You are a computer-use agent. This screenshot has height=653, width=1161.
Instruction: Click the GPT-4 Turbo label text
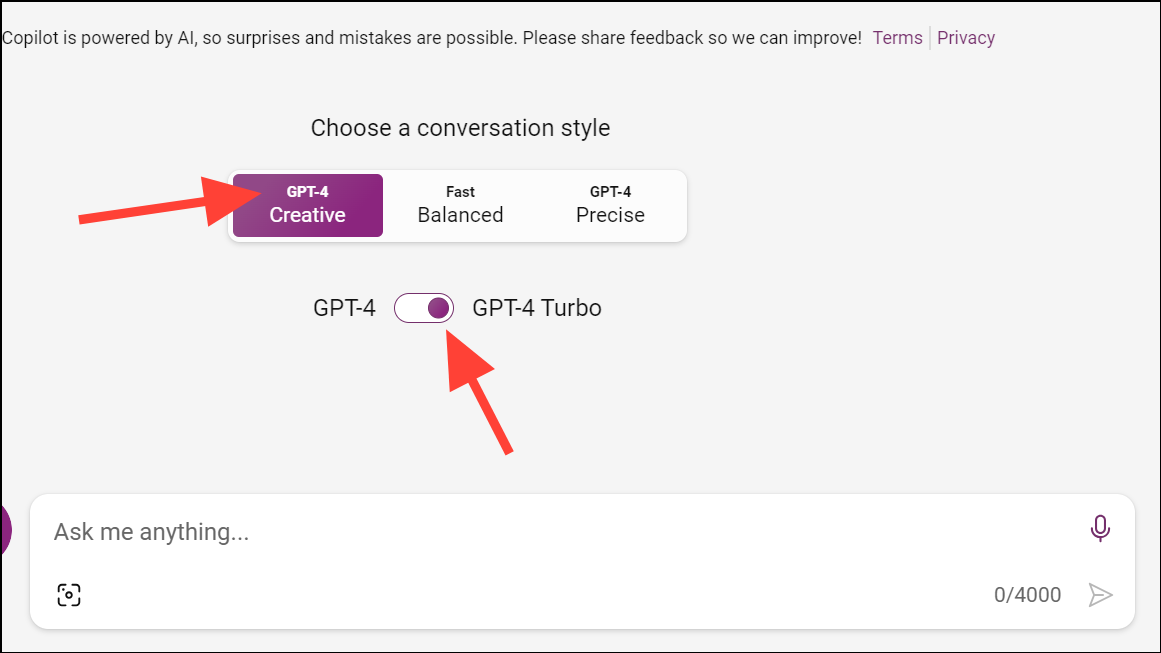point(537,308)
